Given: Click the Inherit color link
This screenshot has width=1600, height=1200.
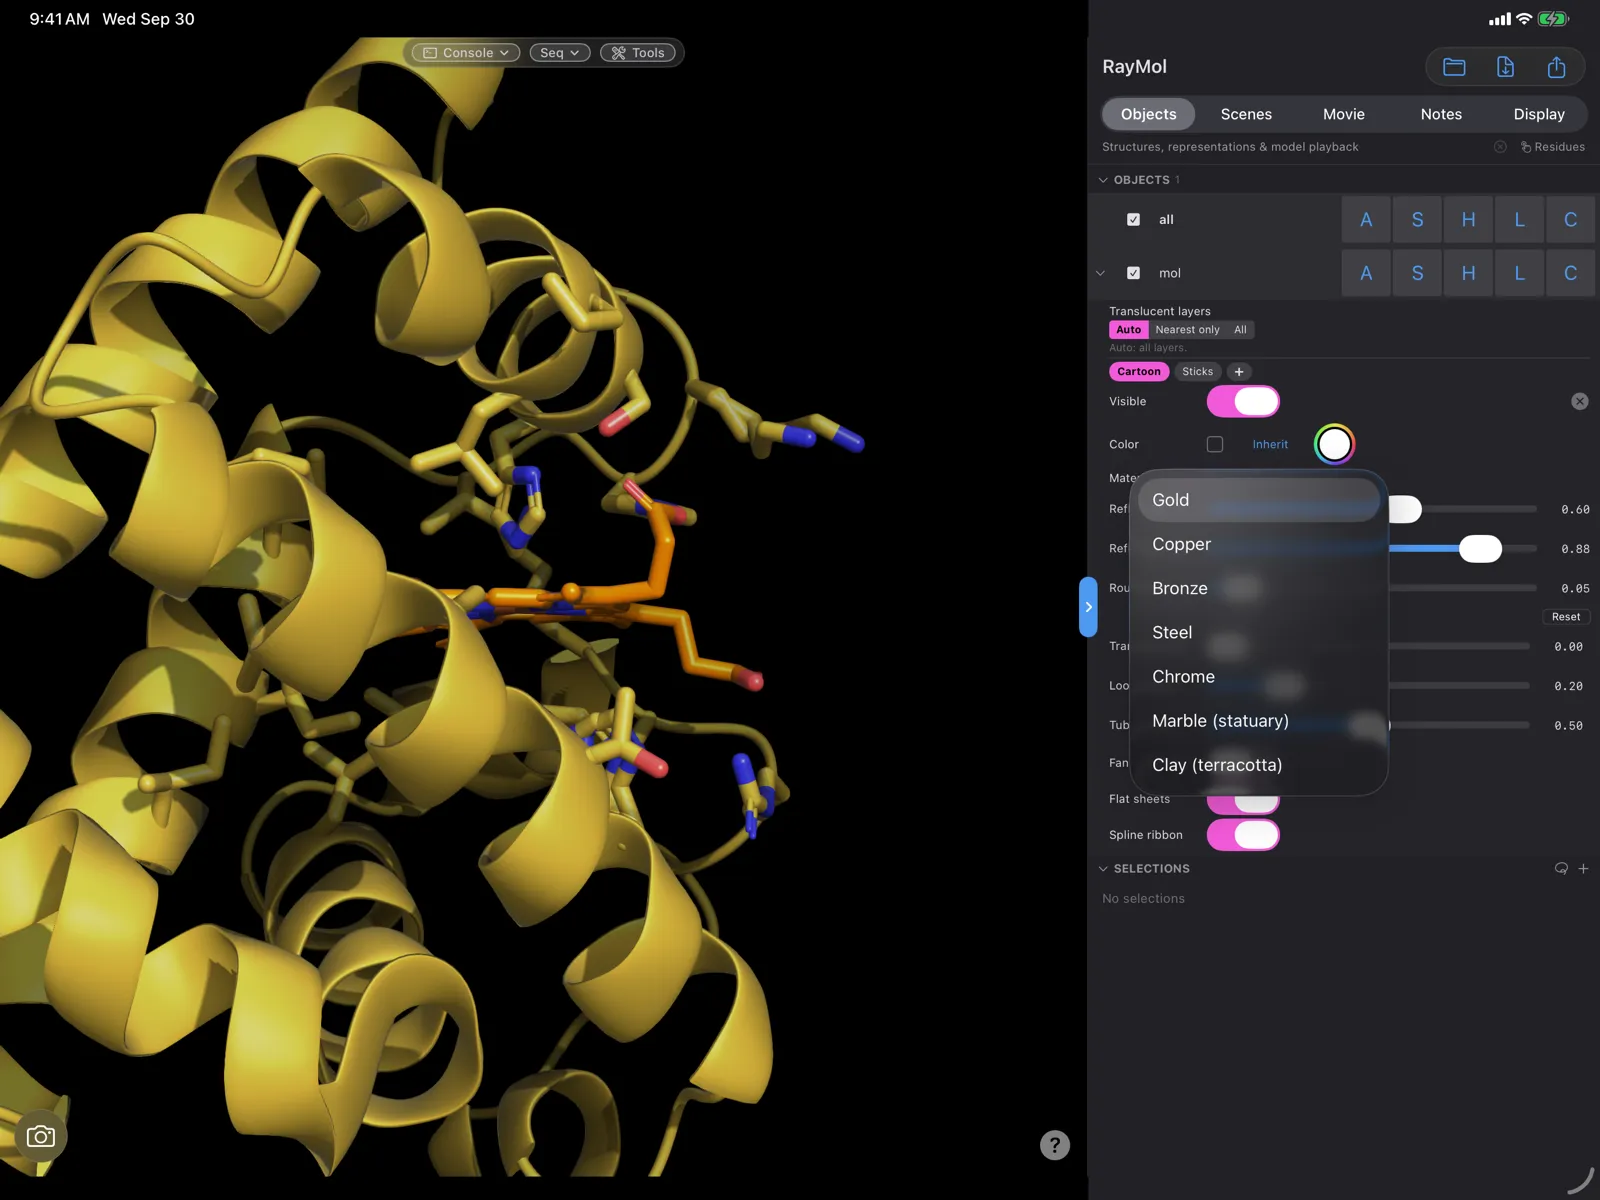Looking at the screenshot, I should tap(1270, 444).
